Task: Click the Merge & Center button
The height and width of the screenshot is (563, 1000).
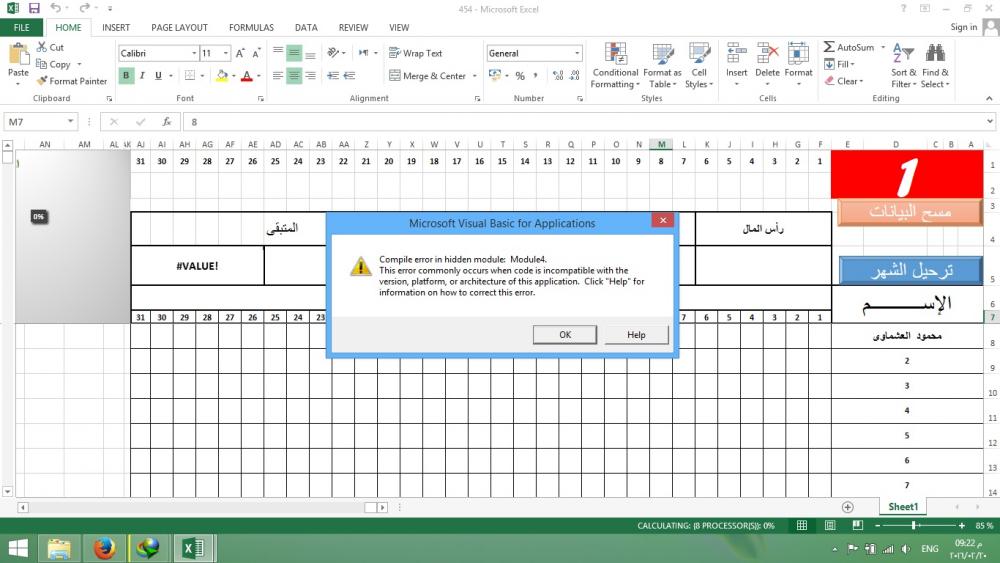Action: [x=428, y=76]
